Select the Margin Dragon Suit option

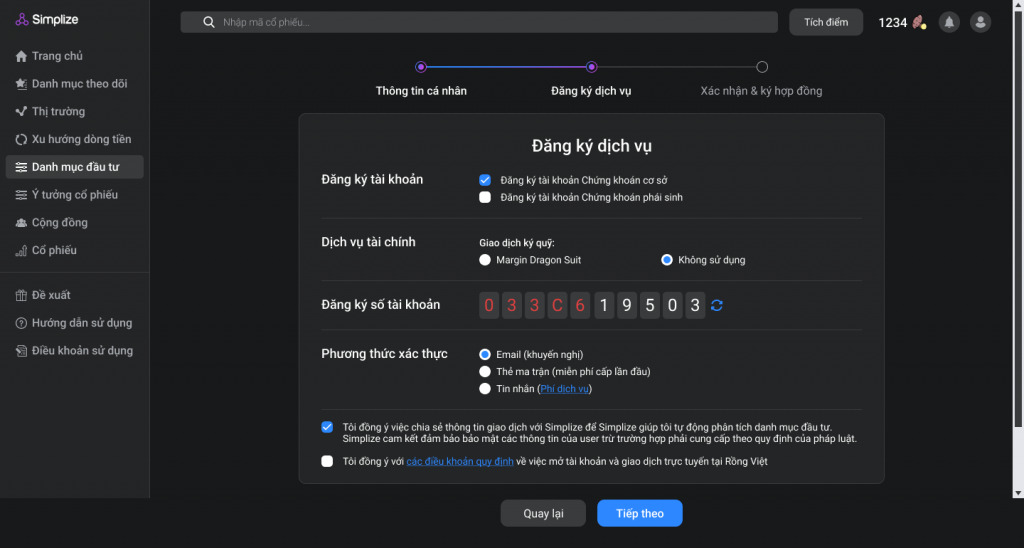486,260
